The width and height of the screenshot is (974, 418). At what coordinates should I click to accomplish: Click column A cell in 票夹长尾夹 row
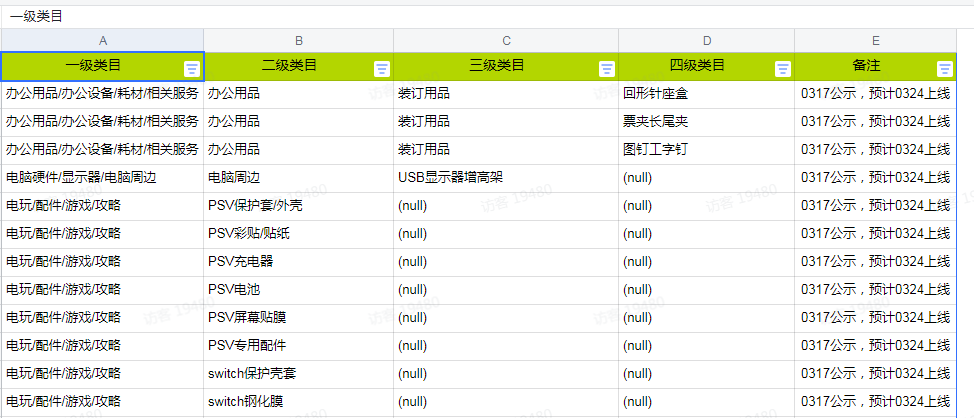pos(102,122)
